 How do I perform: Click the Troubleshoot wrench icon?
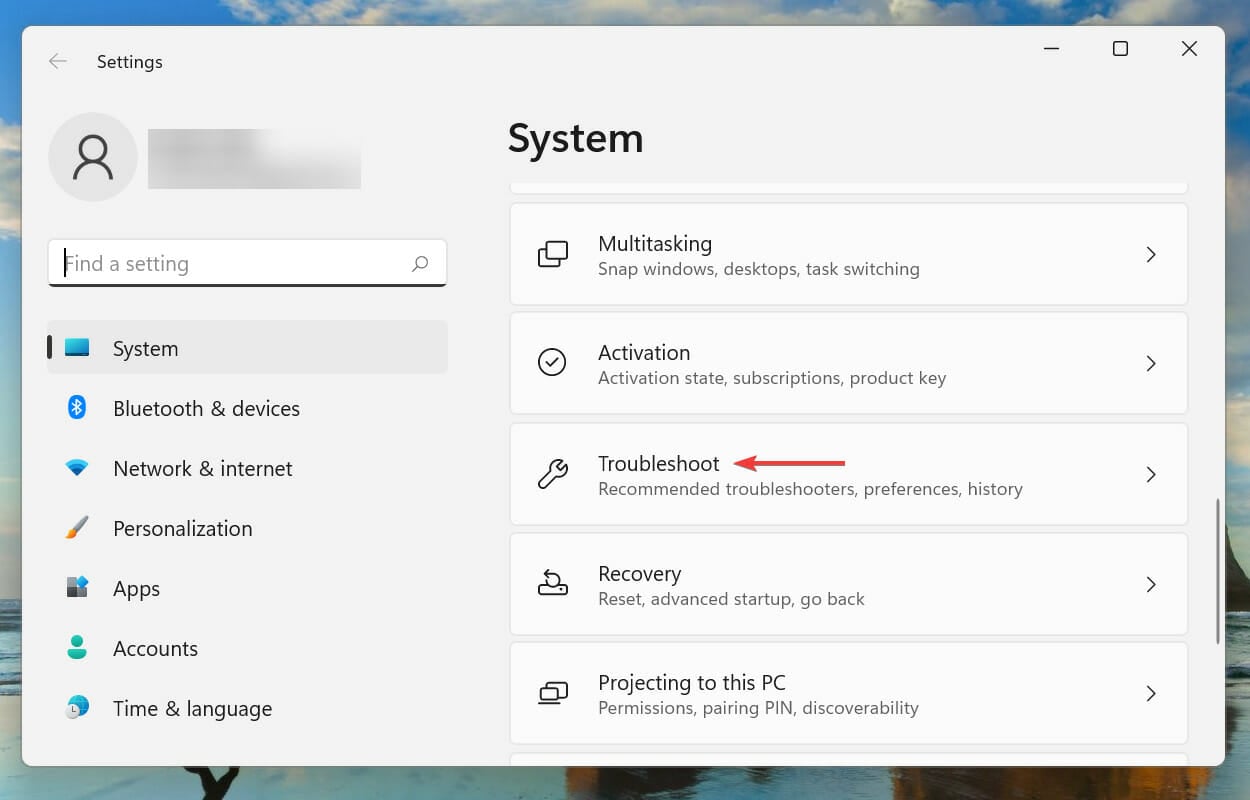[x=552, y=474]
